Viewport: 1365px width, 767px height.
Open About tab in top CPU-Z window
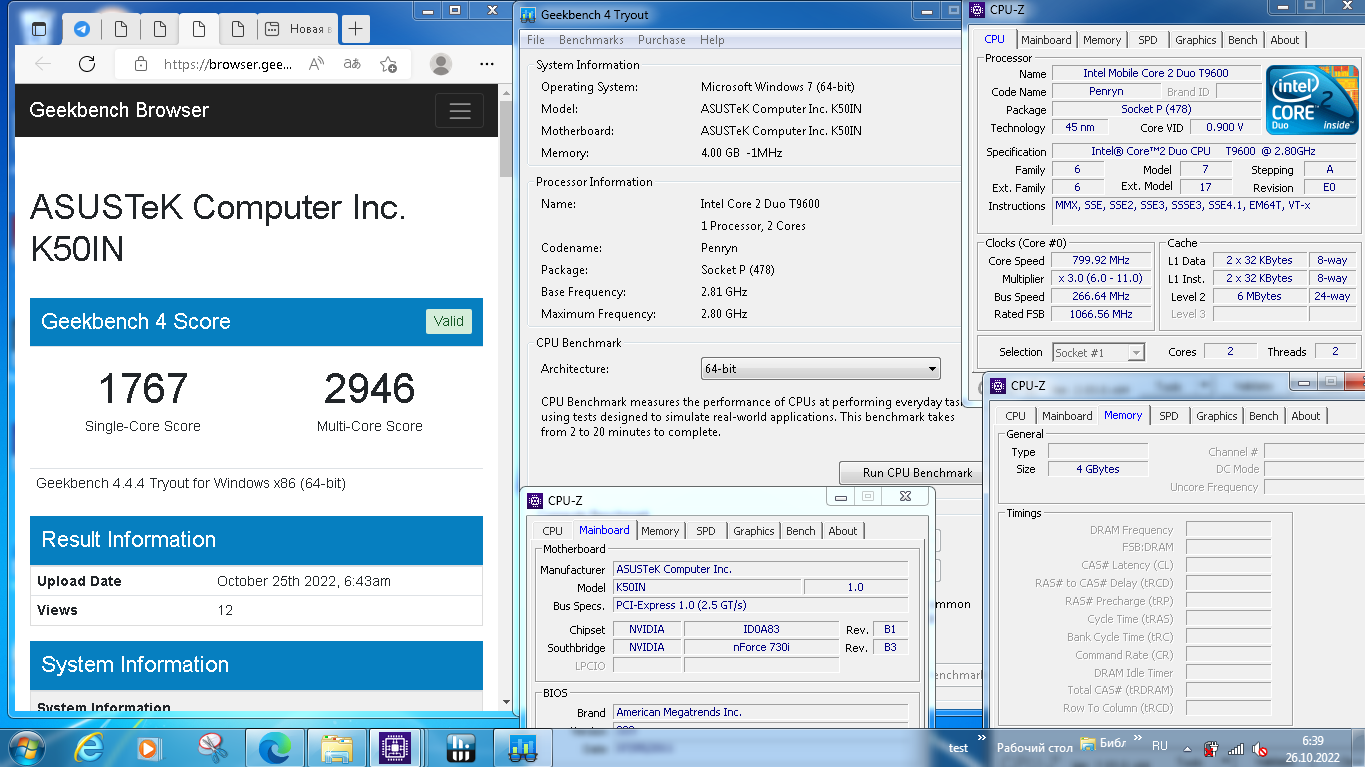1285,40
